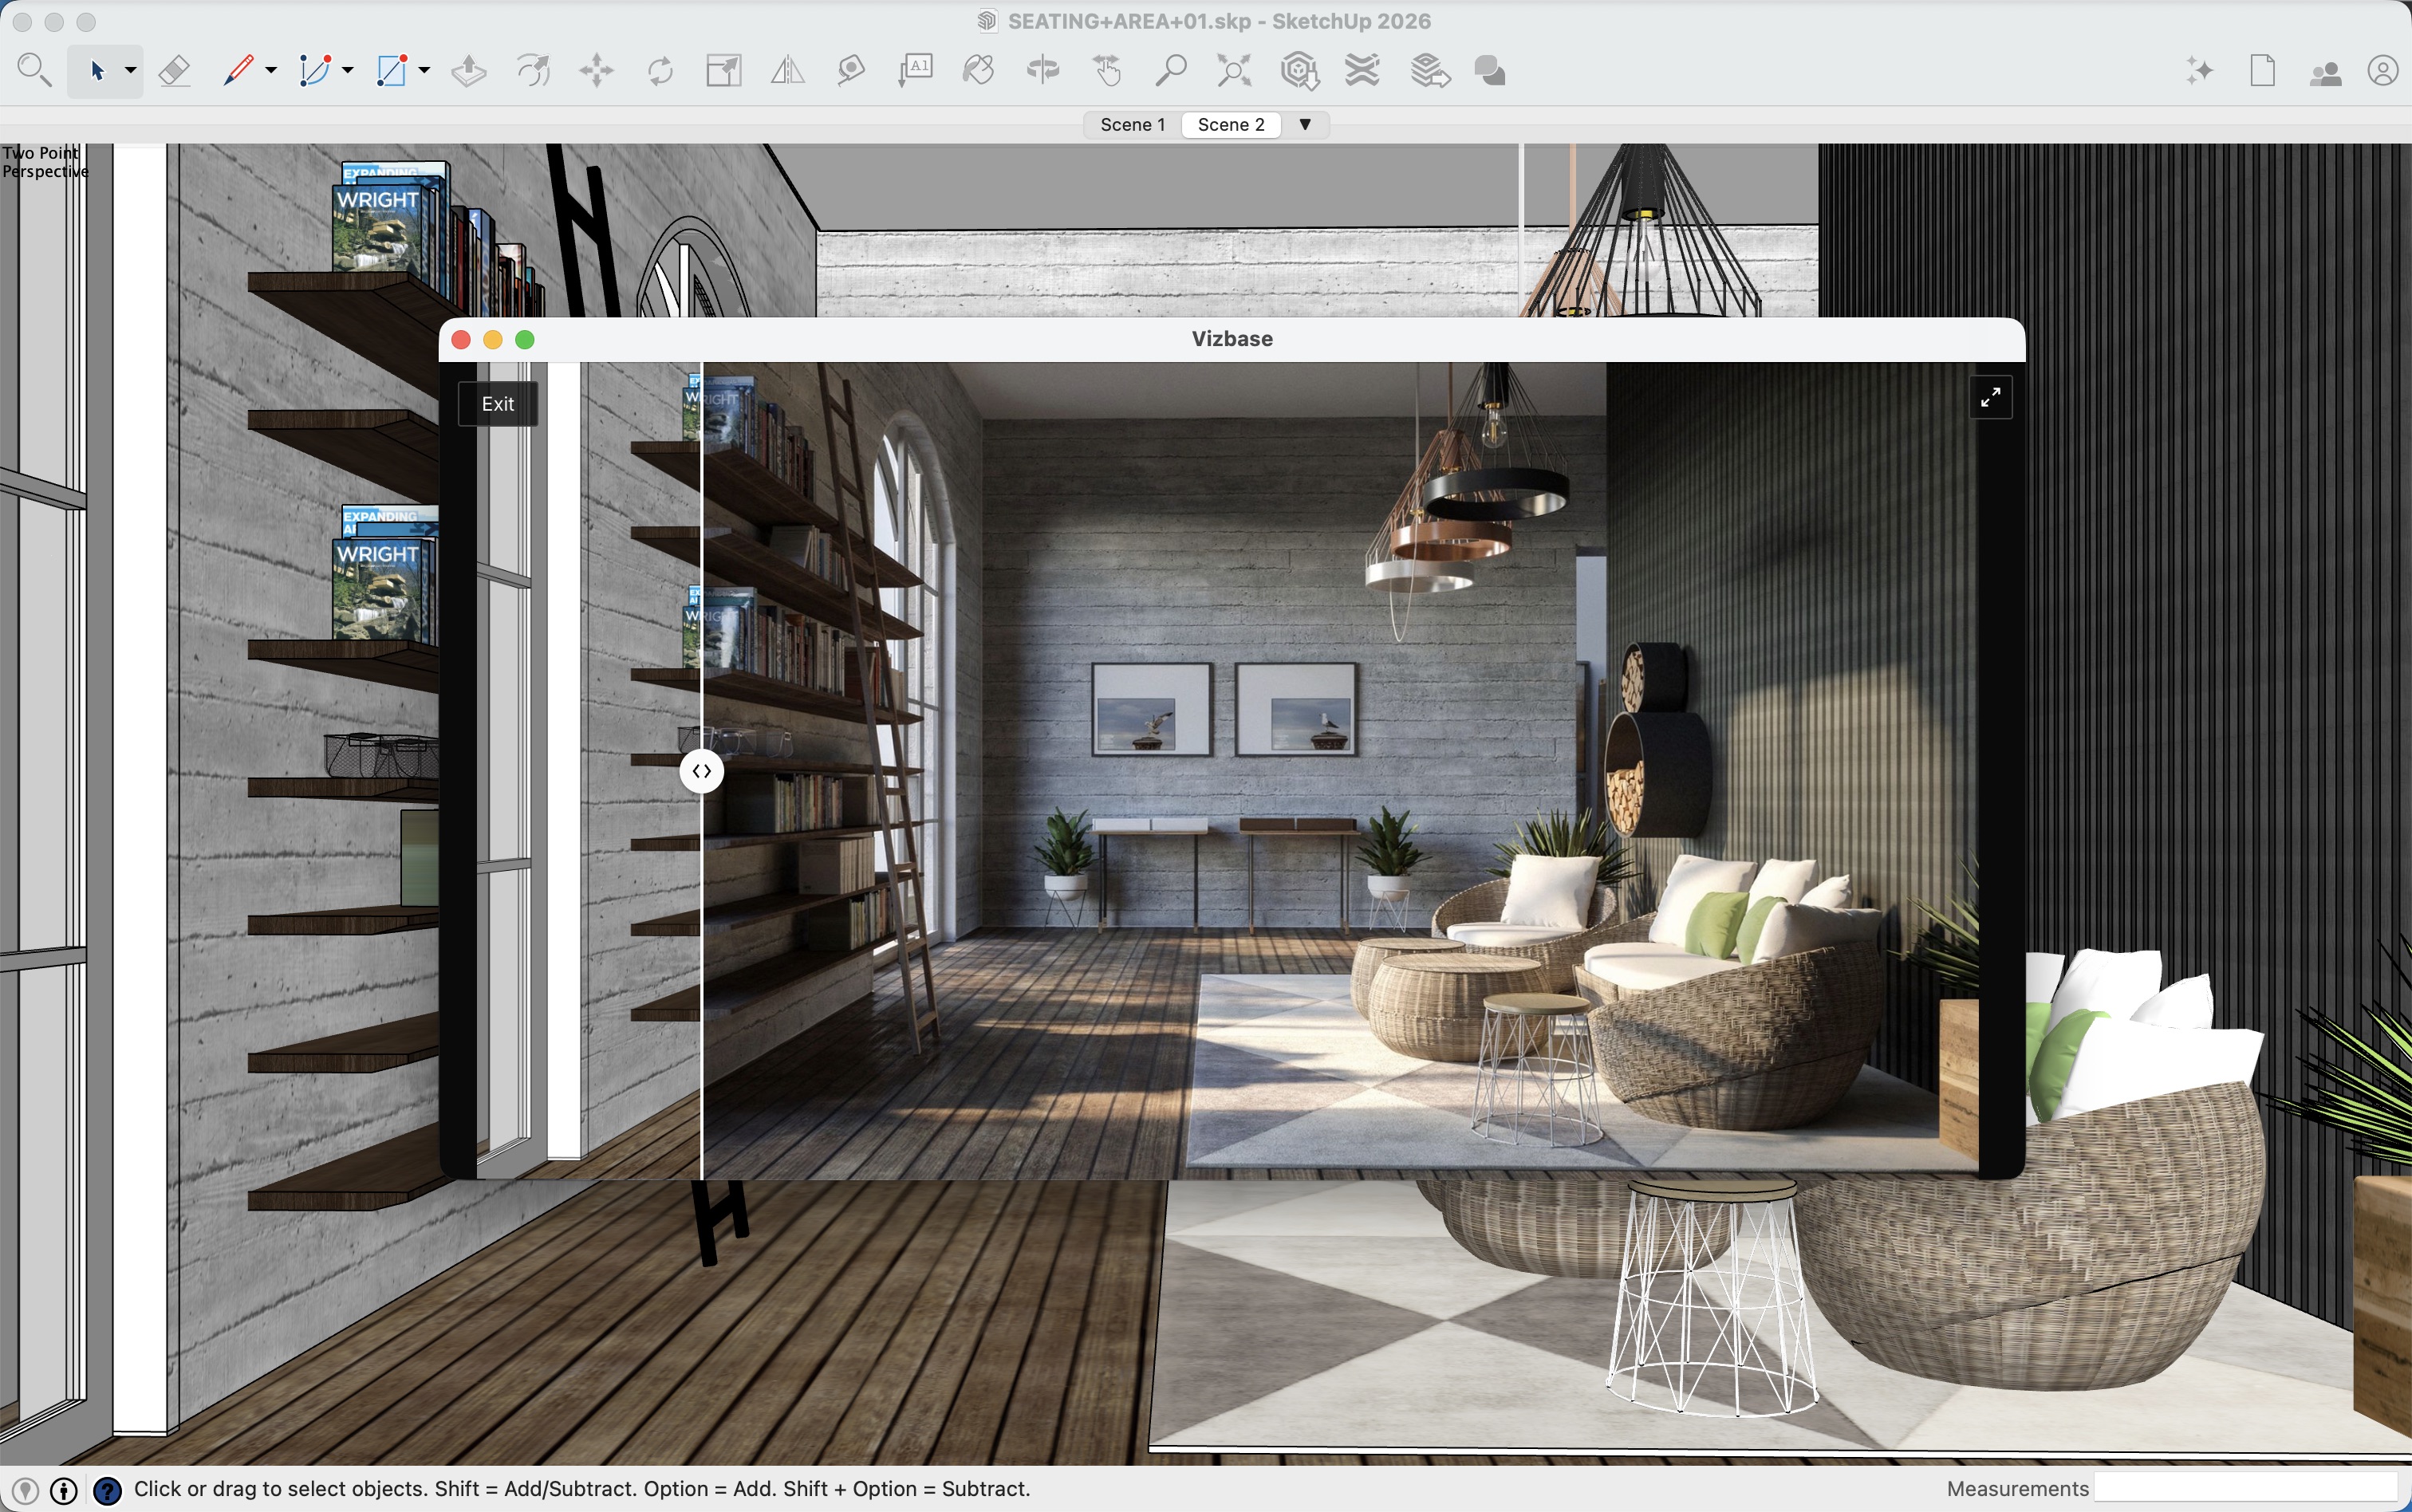Expand the Select tool dropdown arrow
Viewport: 2412px width, 1512px height.
130,71
